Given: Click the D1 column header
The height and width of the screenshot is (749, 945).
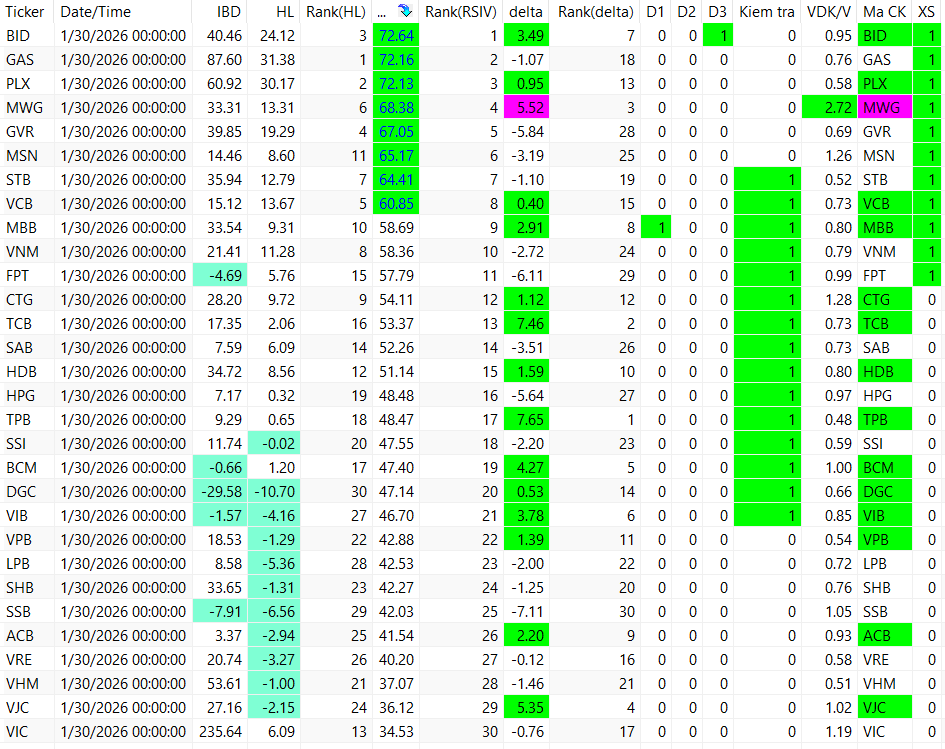Looking at the screenshot, I should (x=655, y=12).
